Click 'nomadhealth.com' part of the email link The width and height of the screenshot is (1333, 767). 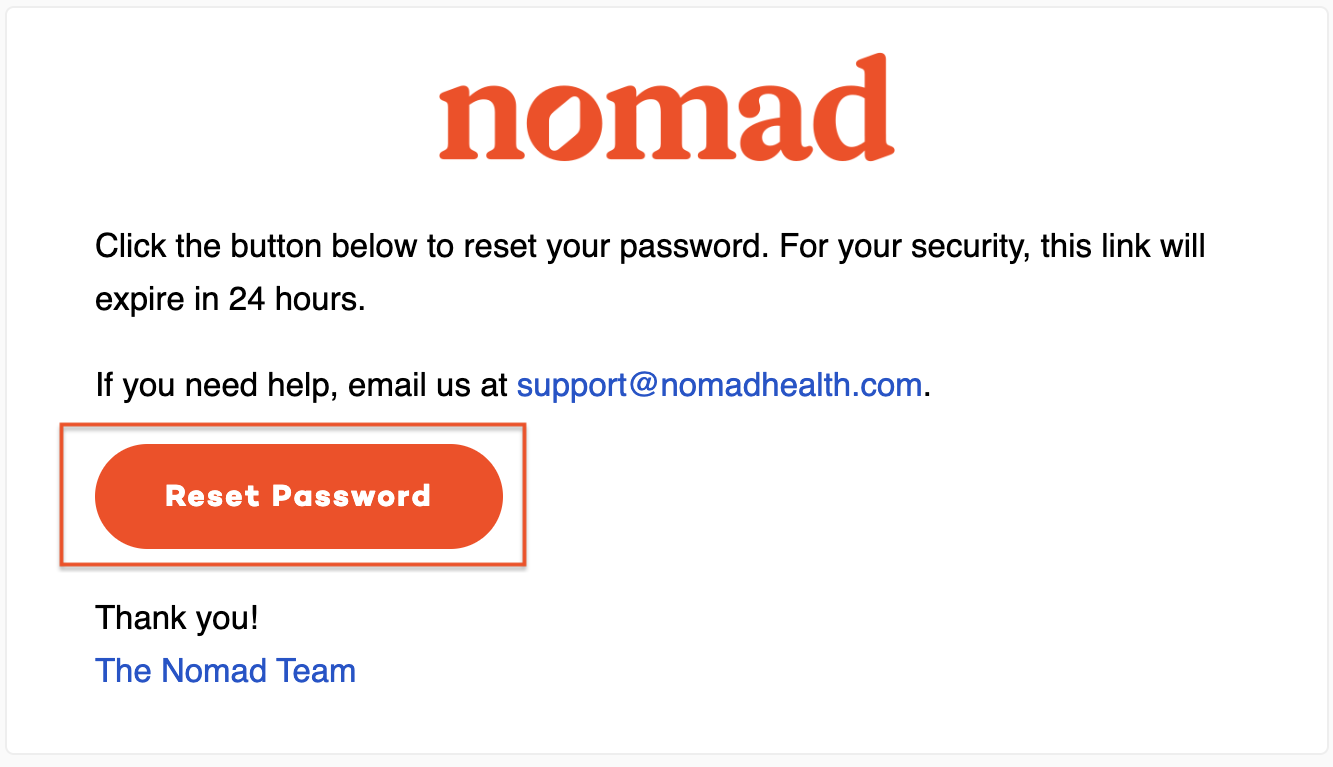791,385
